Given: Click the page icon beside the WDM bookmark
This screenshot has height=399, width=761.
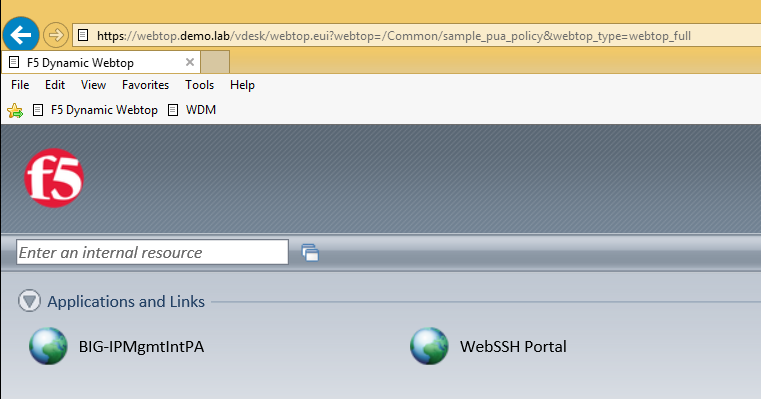Looking at the screenshot, I should click(x=173, y=110).
